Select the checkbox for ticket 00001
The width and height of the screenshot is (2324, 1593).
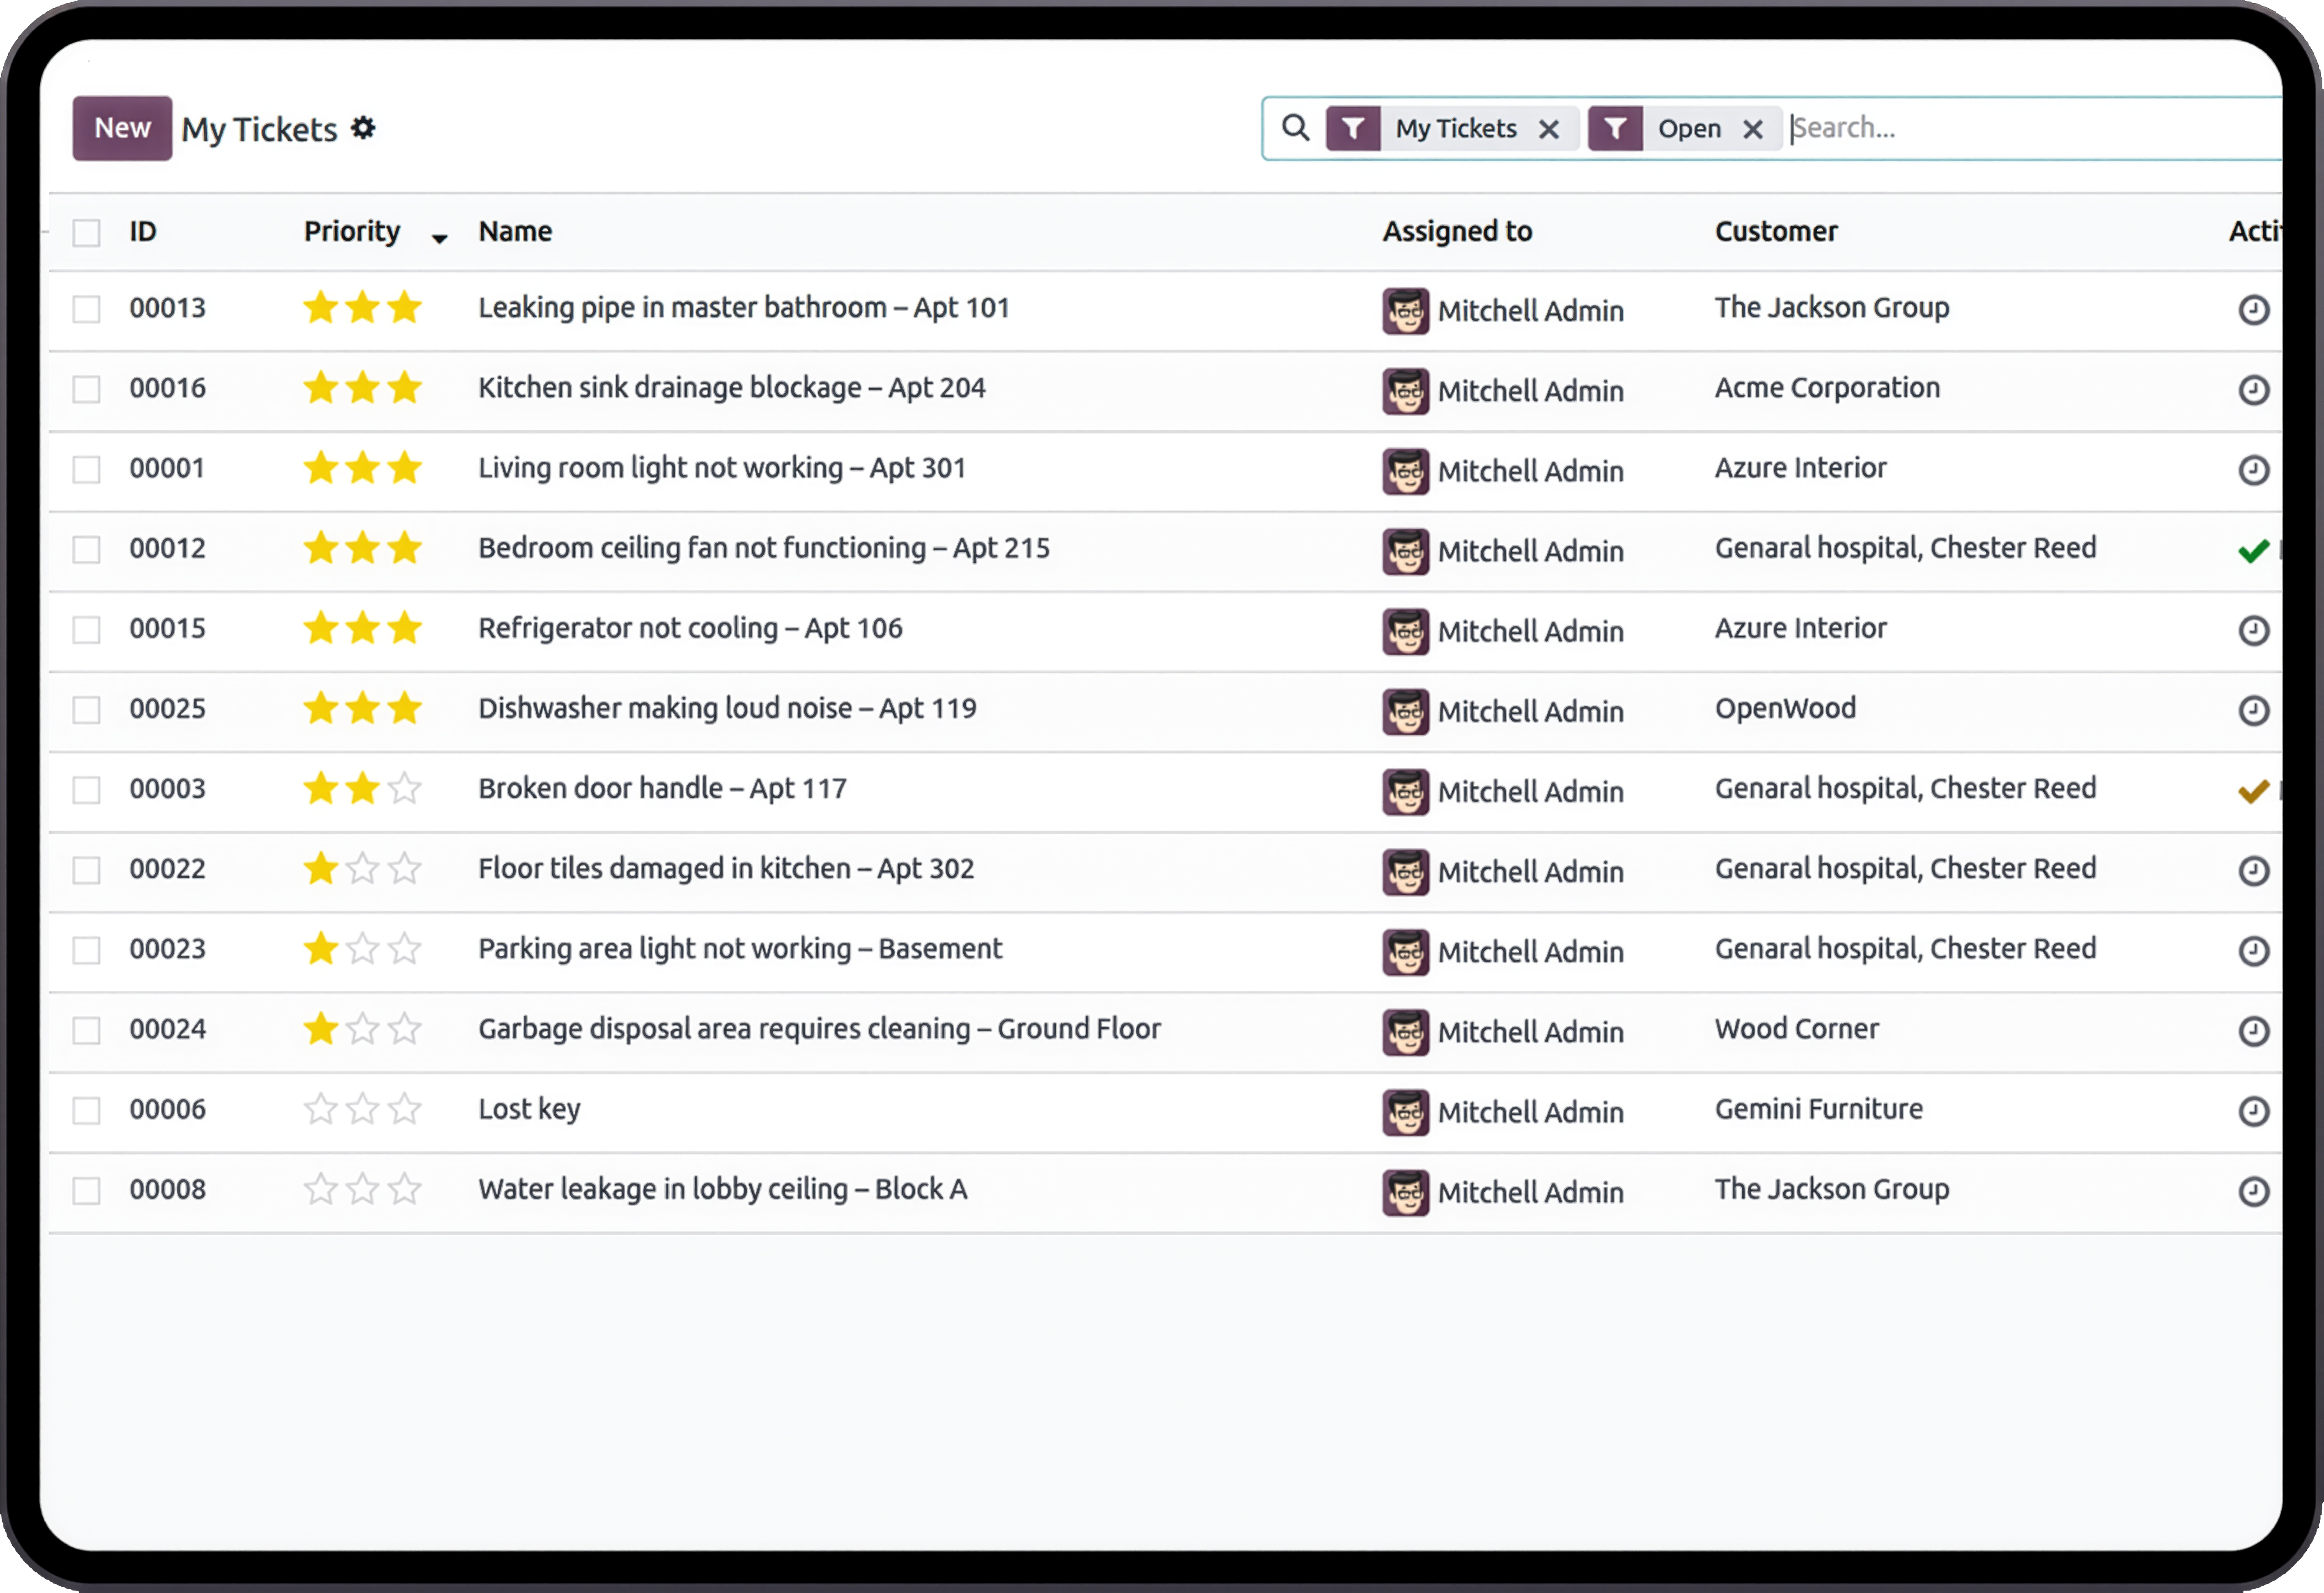coord(87,469)
